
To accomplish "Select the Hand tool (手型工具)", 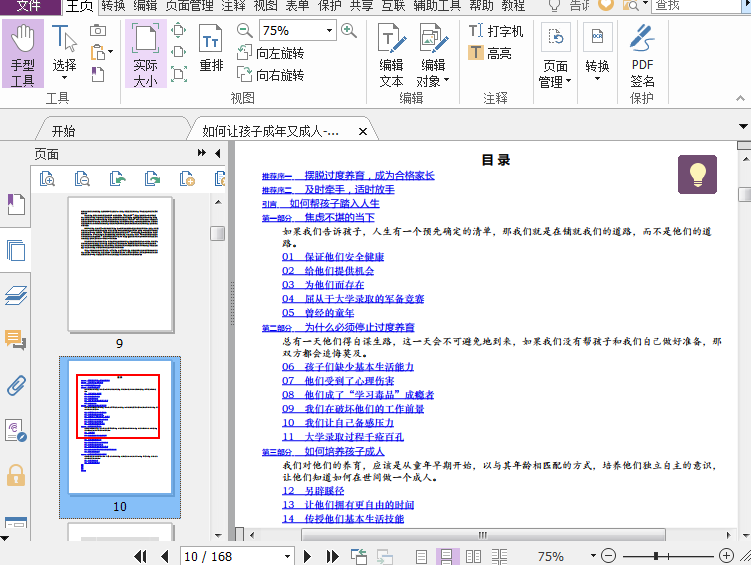I will point(23,54).
